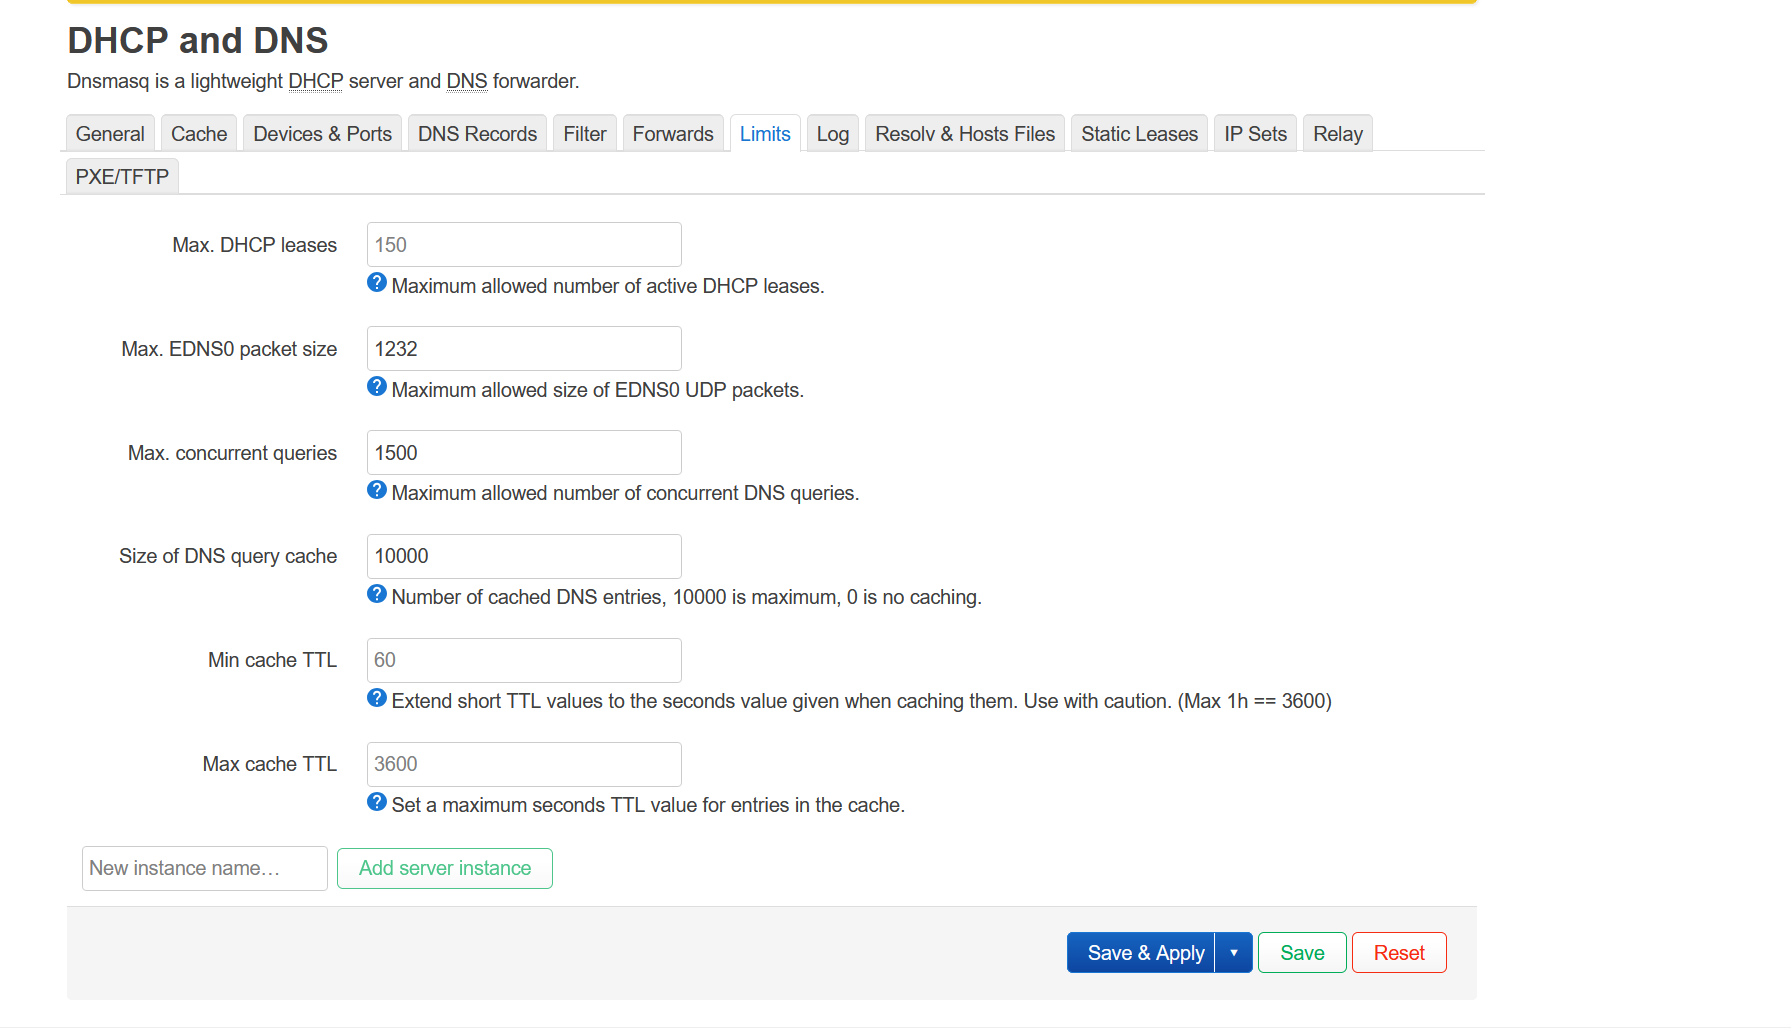1791x1031 pixels.
Task: Switch to the General tab
Action: coord(110,134)
